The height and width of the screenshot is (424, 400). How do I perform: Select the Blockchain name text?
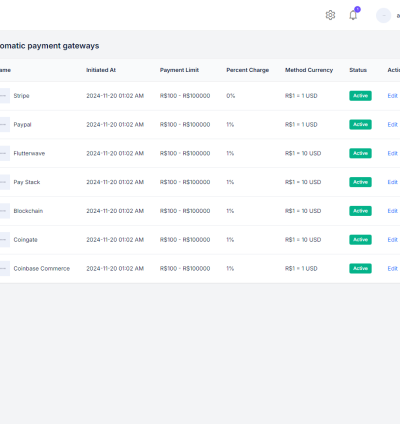(x=28, y=211)
